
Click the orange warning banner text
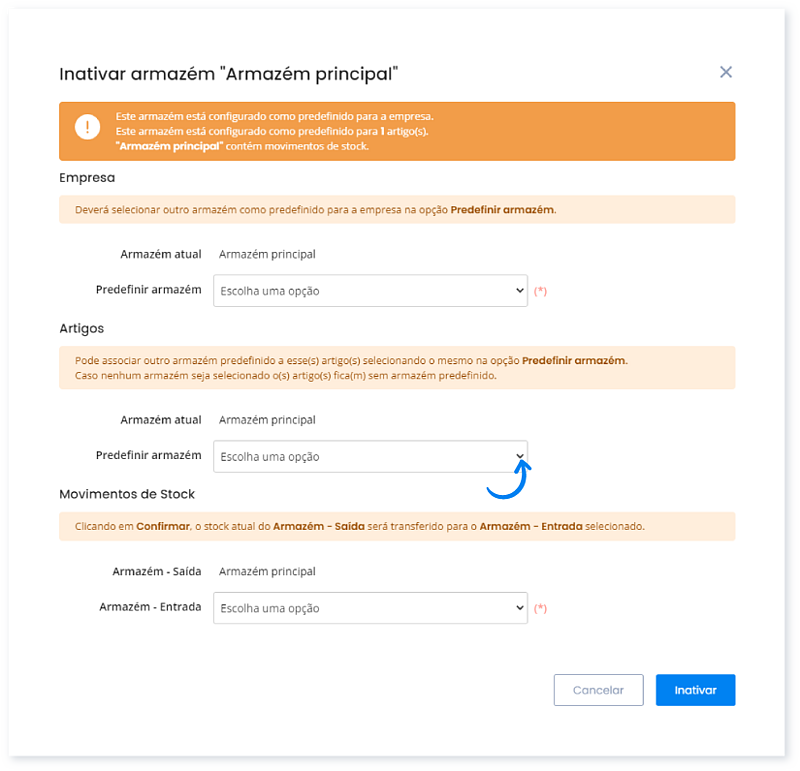[275, 131]
